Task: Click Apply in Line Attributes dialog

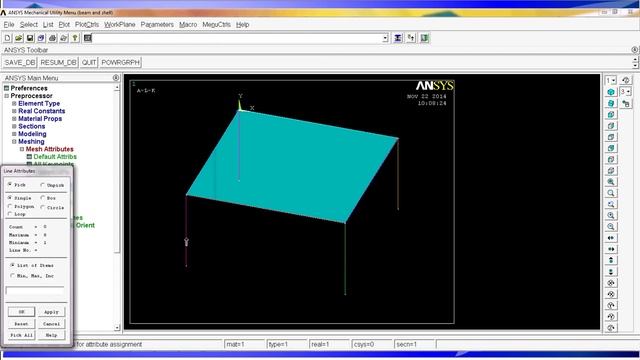Action: (51, 312)
